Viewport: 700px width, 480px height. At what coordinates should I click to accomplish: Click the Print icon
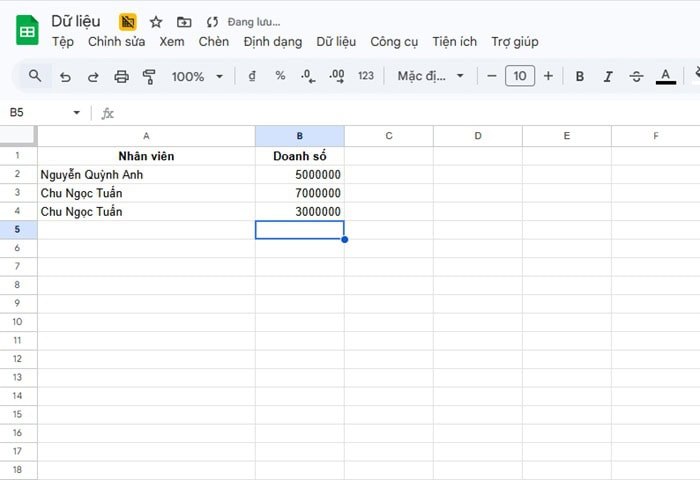[x=122, y=76]
